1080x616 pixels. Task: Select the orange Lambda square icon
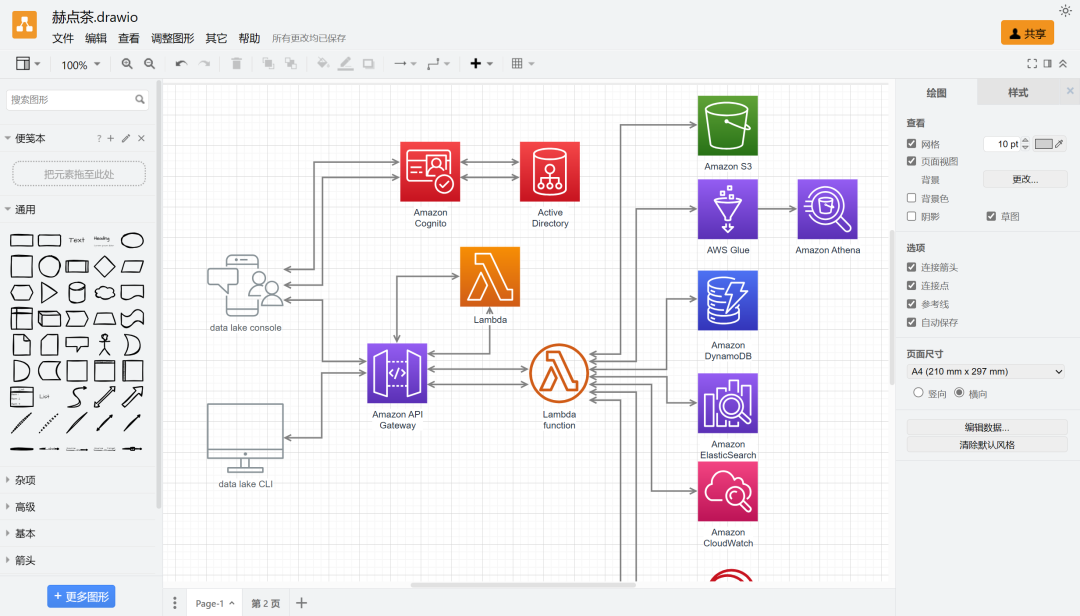coord(490,276)
